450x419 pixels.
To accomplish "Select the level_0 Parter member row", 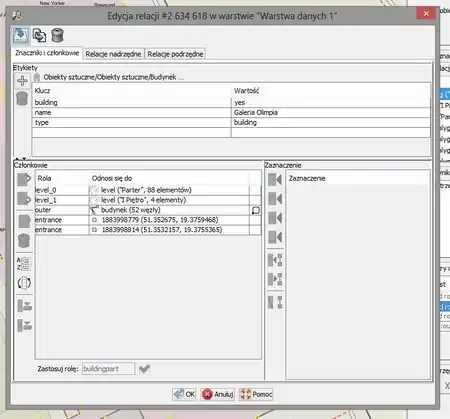I will coord(148,190).
